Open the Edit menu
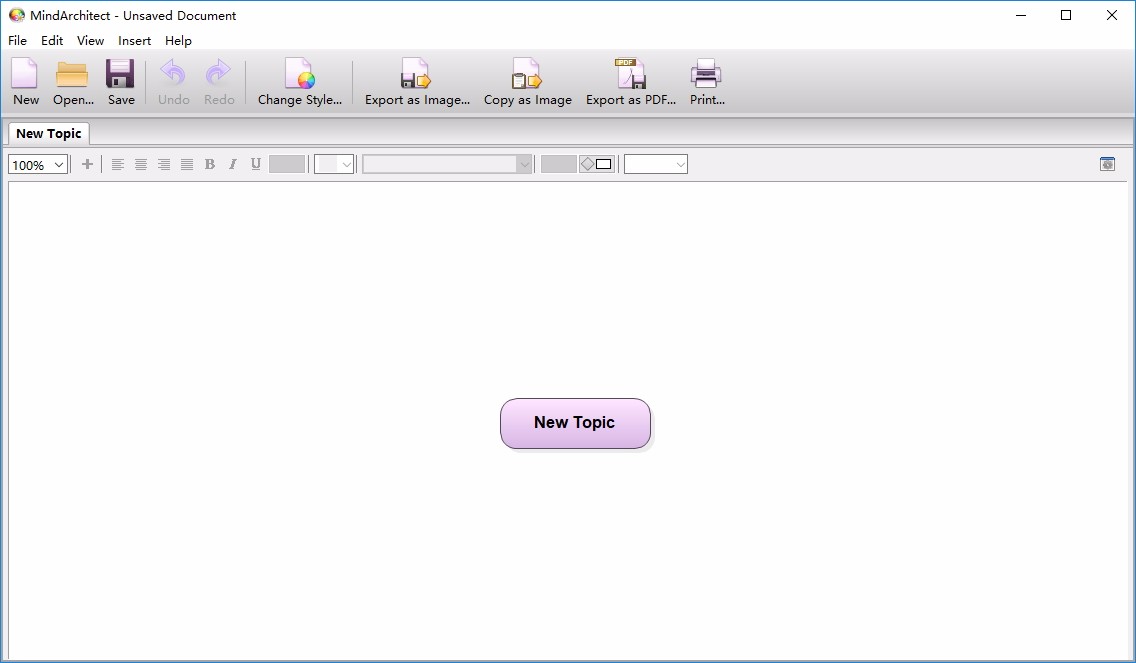 click(x=51, y=41)
